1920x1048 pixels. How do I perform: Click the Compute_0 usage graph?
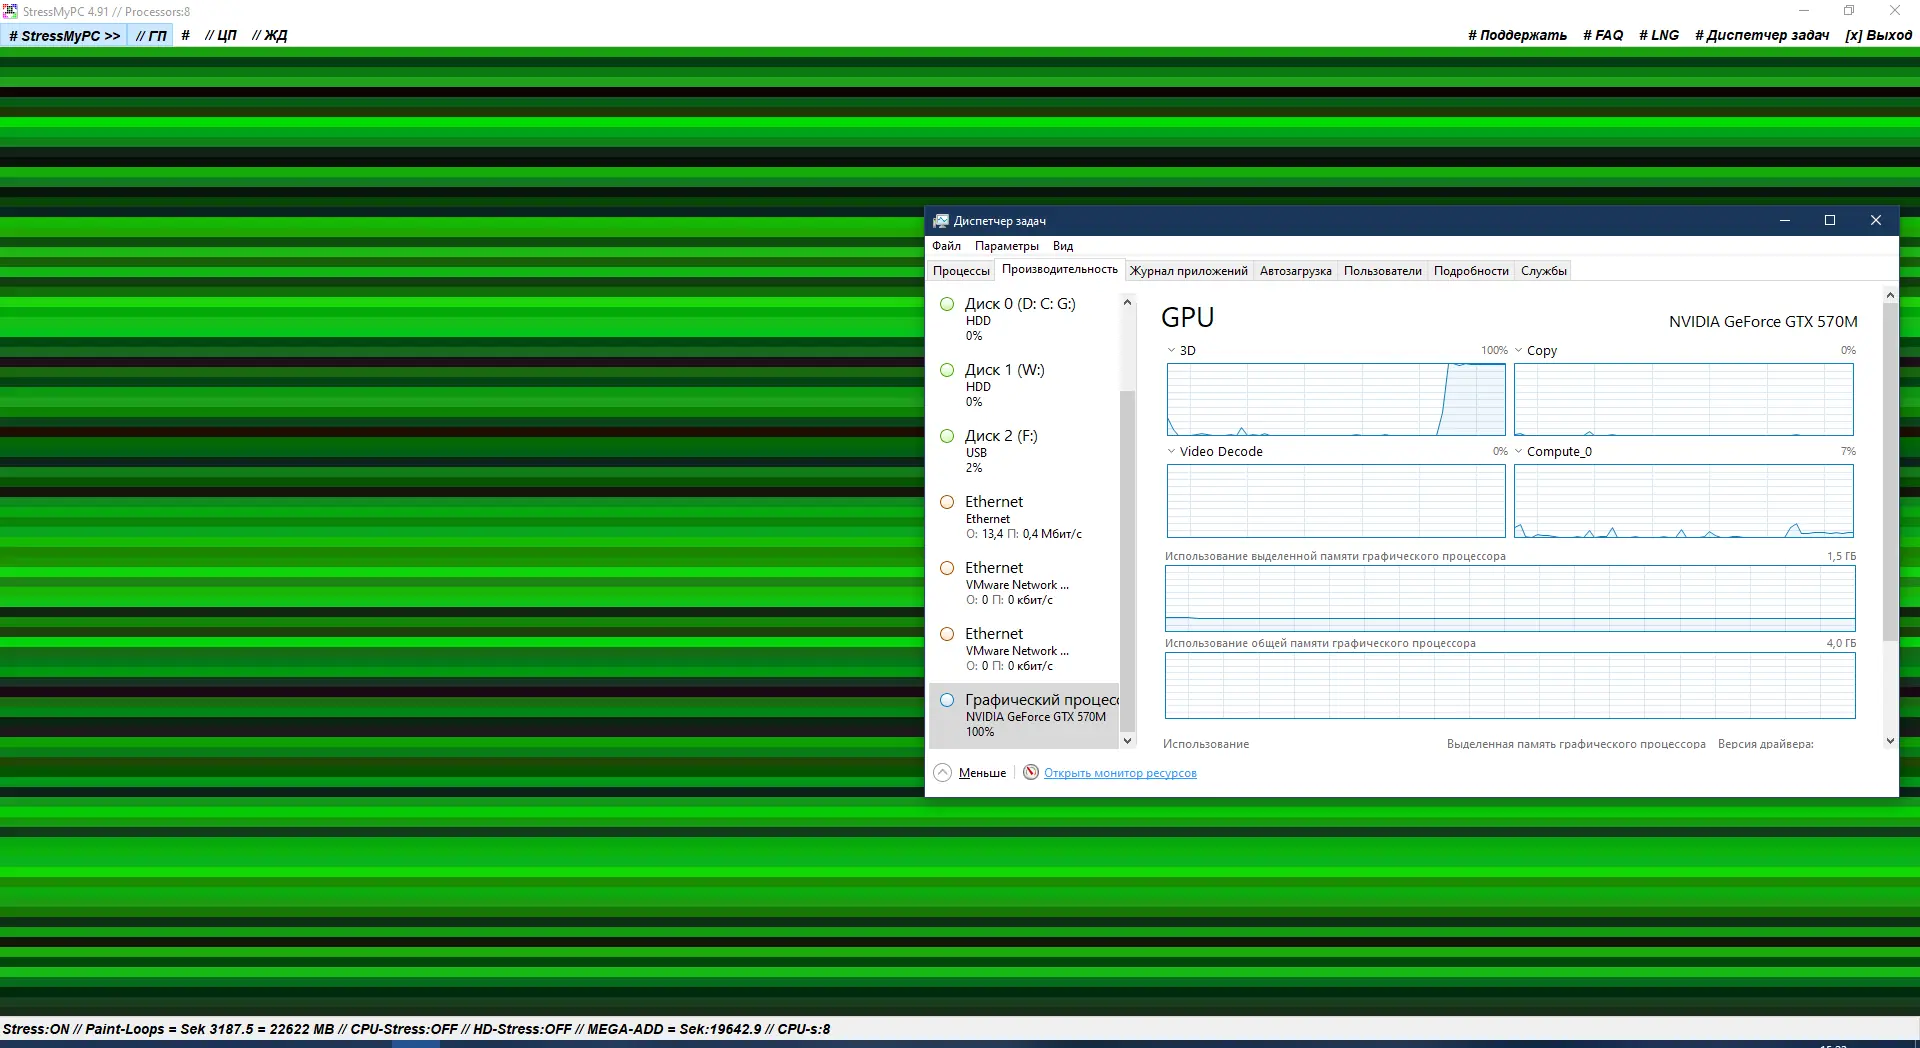point(1684,501)
